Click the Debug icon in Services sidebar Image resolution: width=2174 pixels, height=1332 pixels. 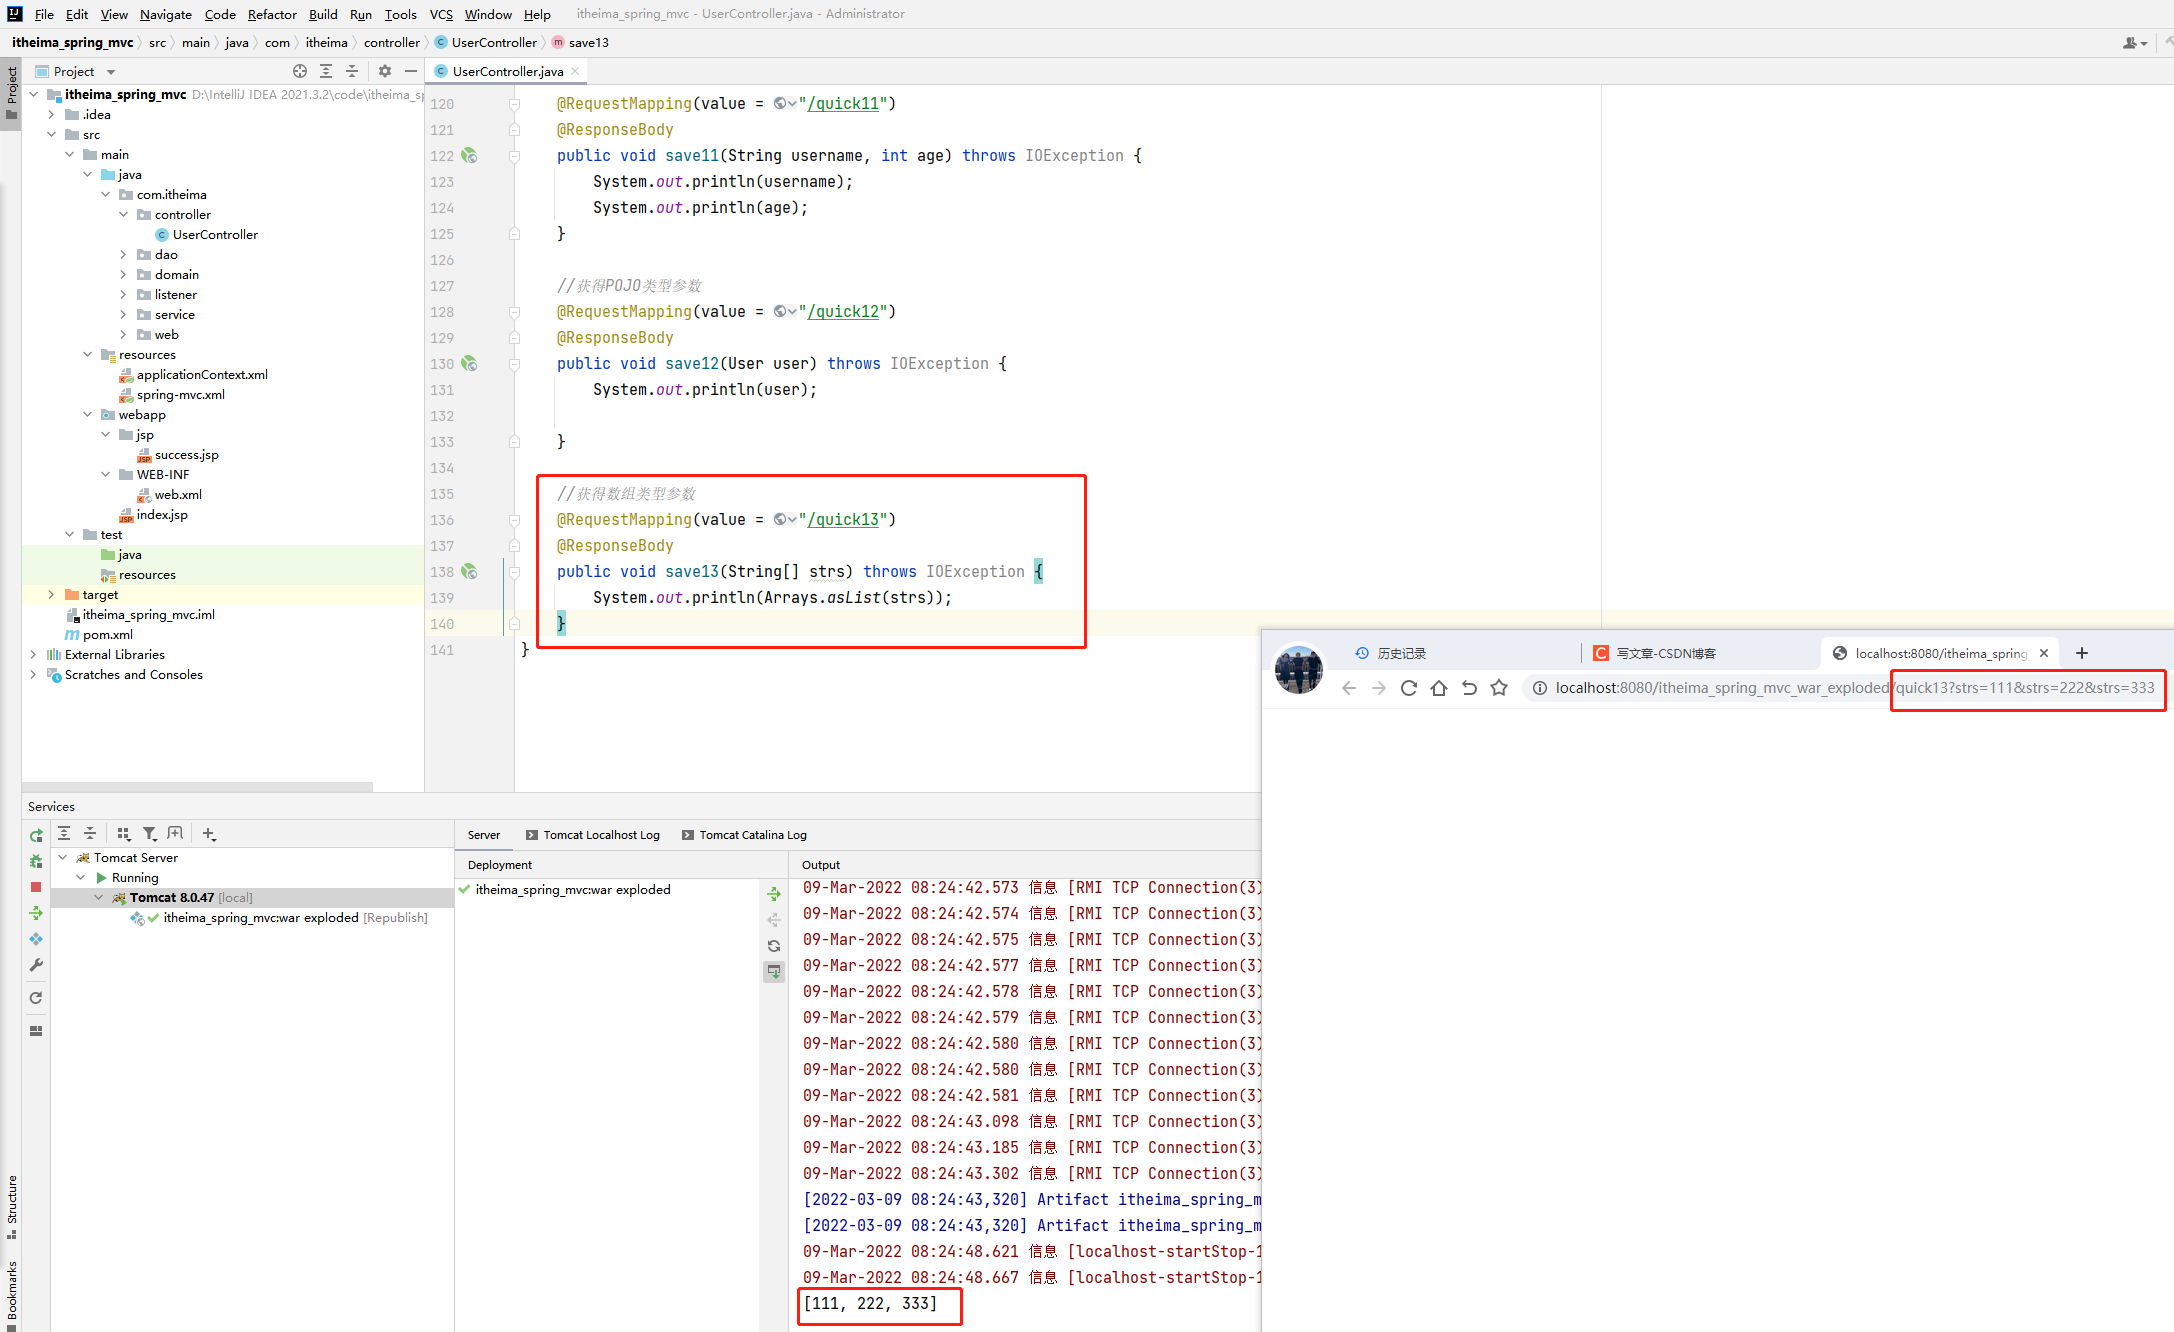point(36,861)
